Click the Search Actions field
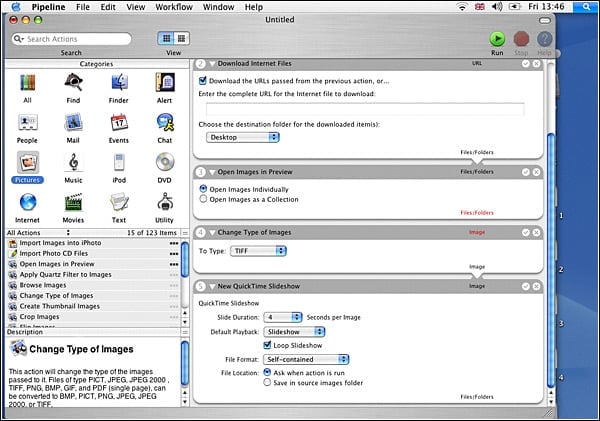 coord(72,39)
